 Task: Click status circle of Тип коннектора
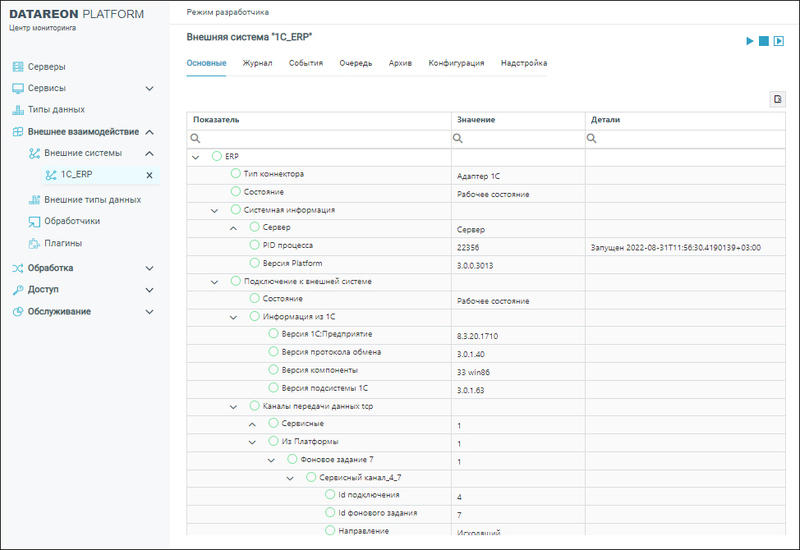235,173
